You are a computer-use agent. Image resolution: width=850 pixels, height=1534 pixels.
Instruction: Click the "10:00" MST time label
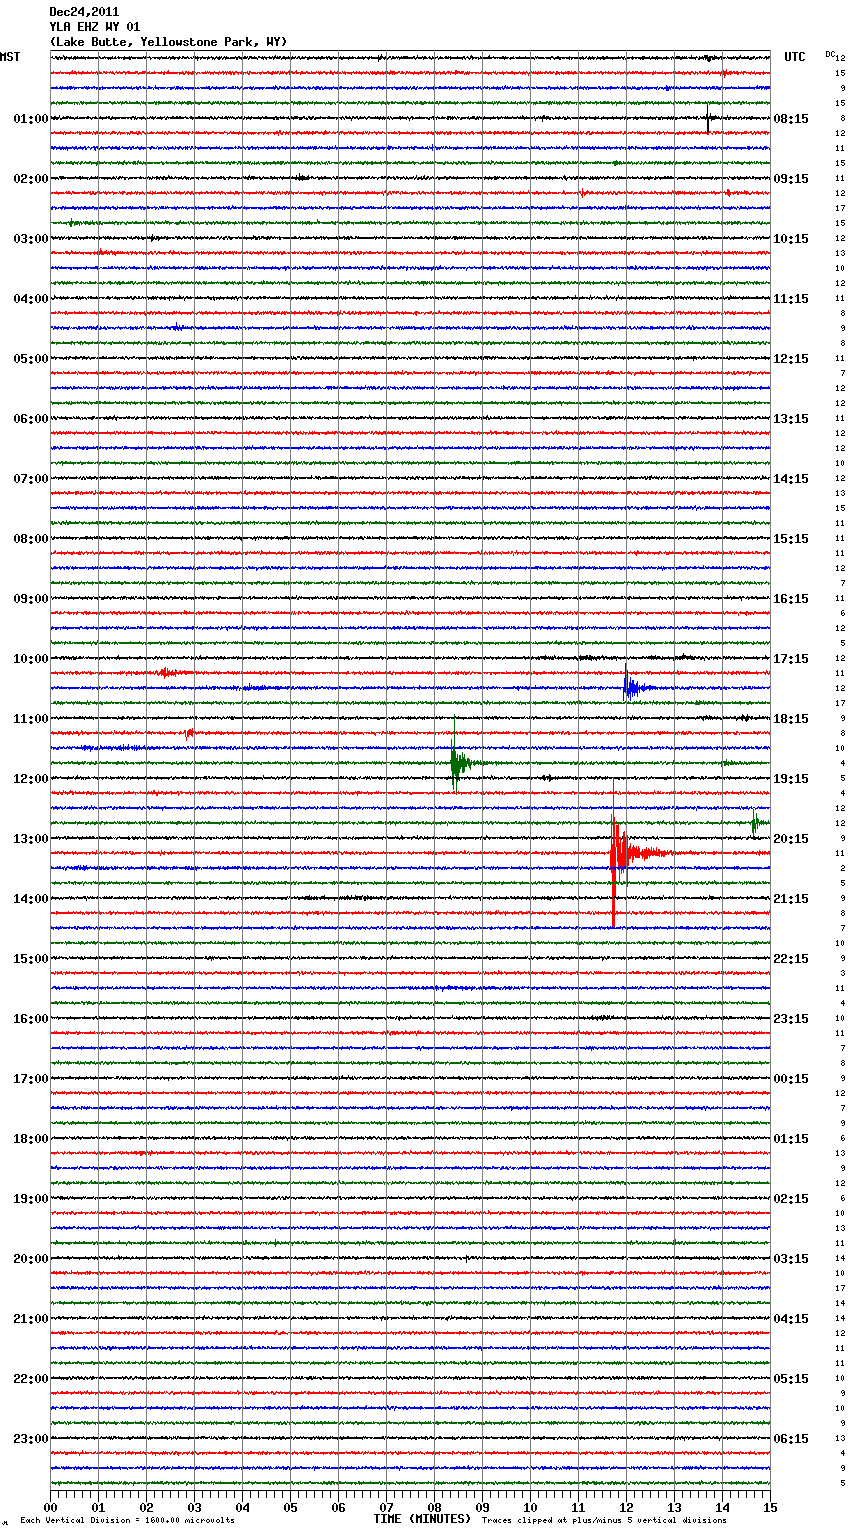(x=30, y=659)
